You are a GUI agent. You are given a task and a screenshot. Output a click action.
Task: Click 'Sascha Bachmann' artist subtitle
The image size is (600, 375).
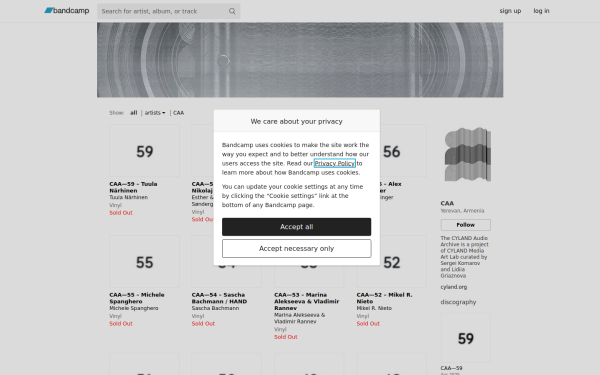pyautogui.click(x=215, y=308)
